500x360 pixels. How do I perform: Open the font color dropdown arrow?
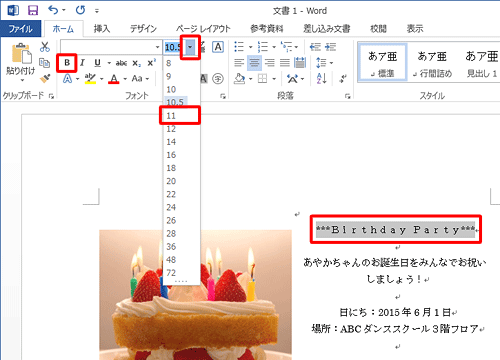125,79
